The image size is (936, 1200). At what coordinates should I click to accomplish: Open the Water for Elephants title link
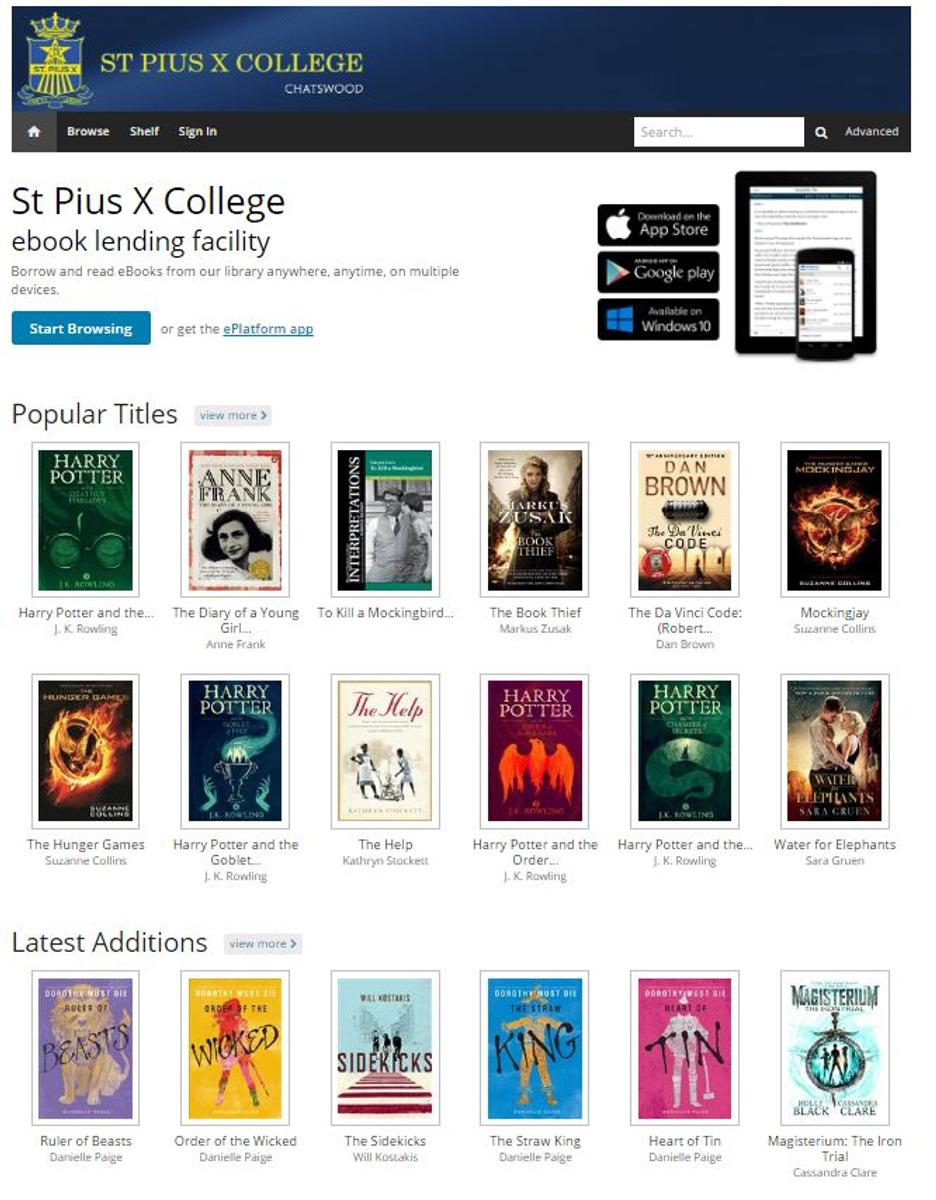tap(835, 845)
